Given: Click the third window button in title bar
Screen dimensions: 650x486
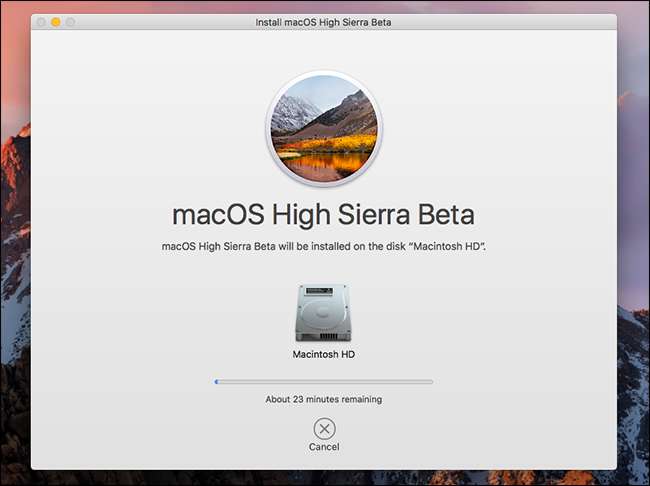Looking at the screenshot, I should [x=72, y=21].
